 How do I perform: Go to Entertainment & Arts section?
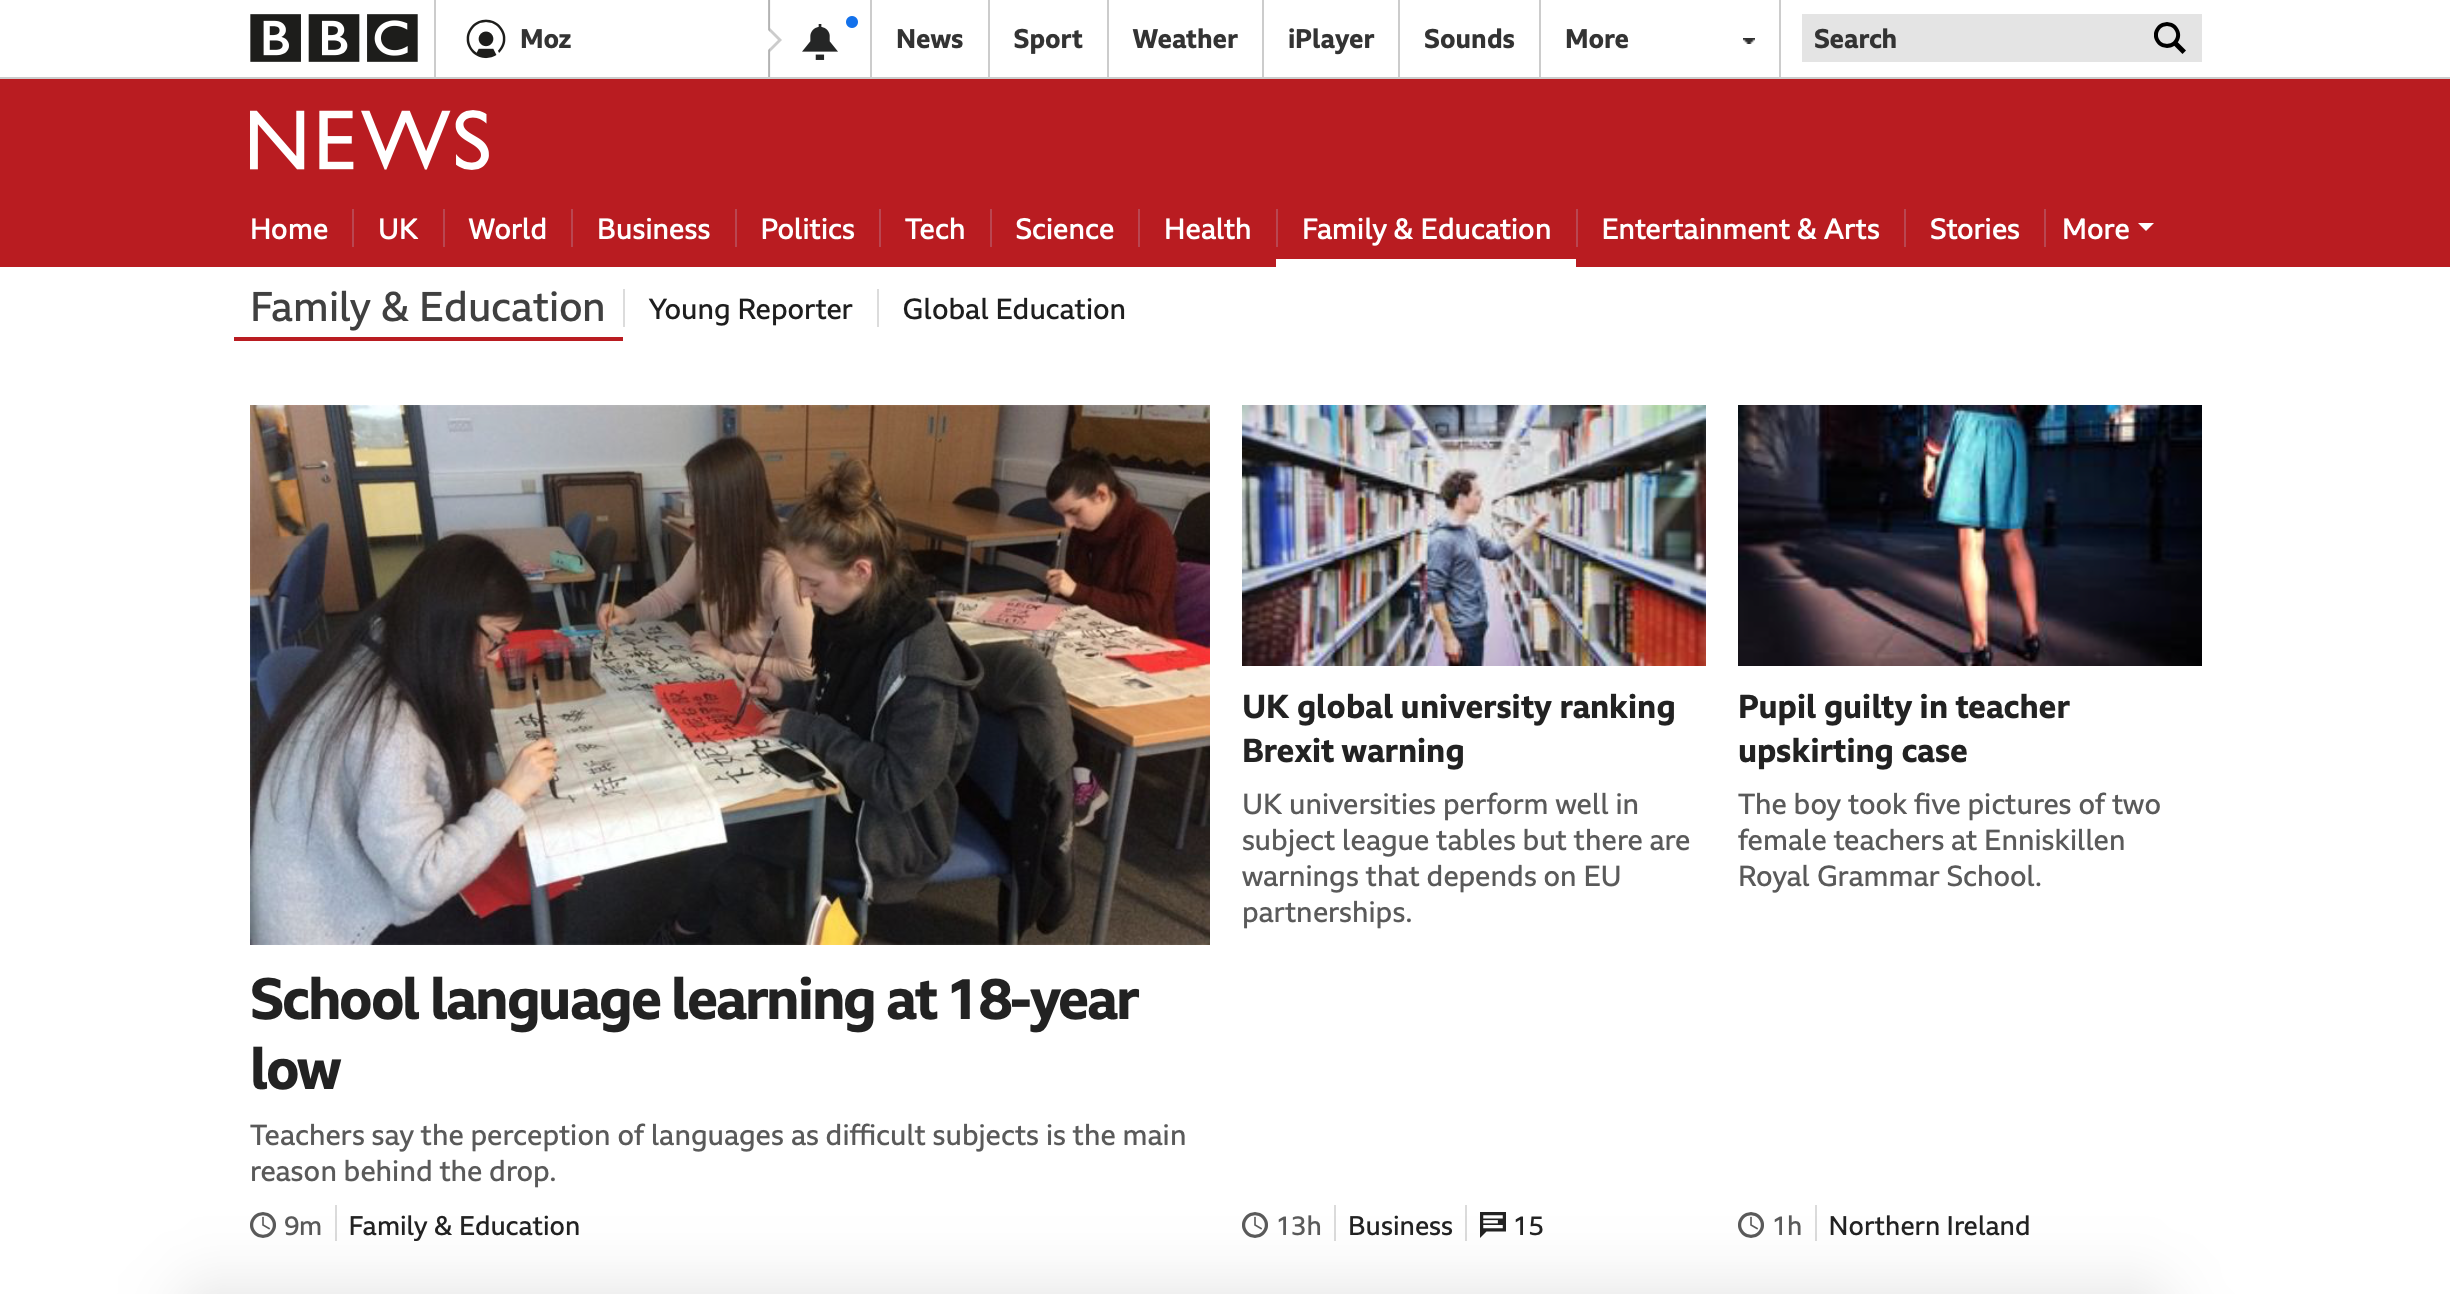click(x=1740, y=229)
